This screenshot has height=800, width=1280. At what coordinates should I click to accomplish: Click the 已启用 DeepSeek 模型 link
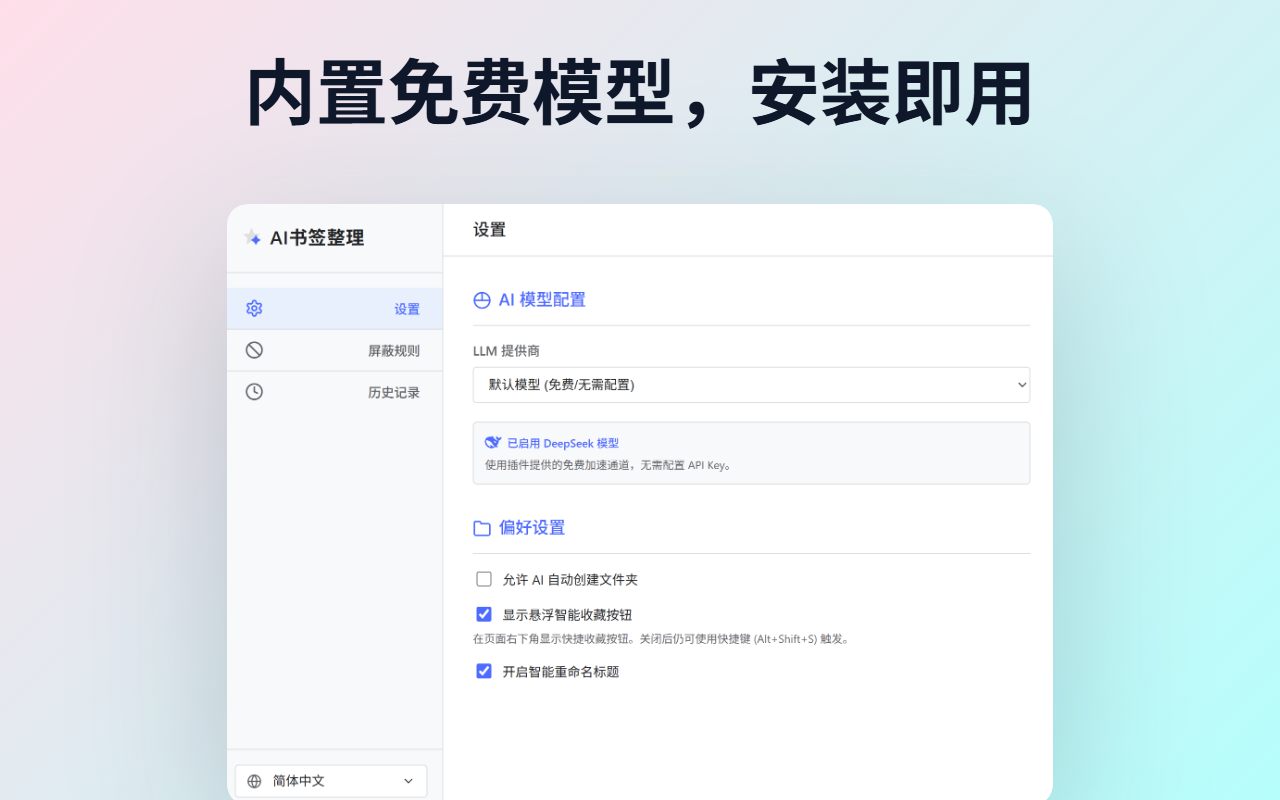[x=563, y=442]
